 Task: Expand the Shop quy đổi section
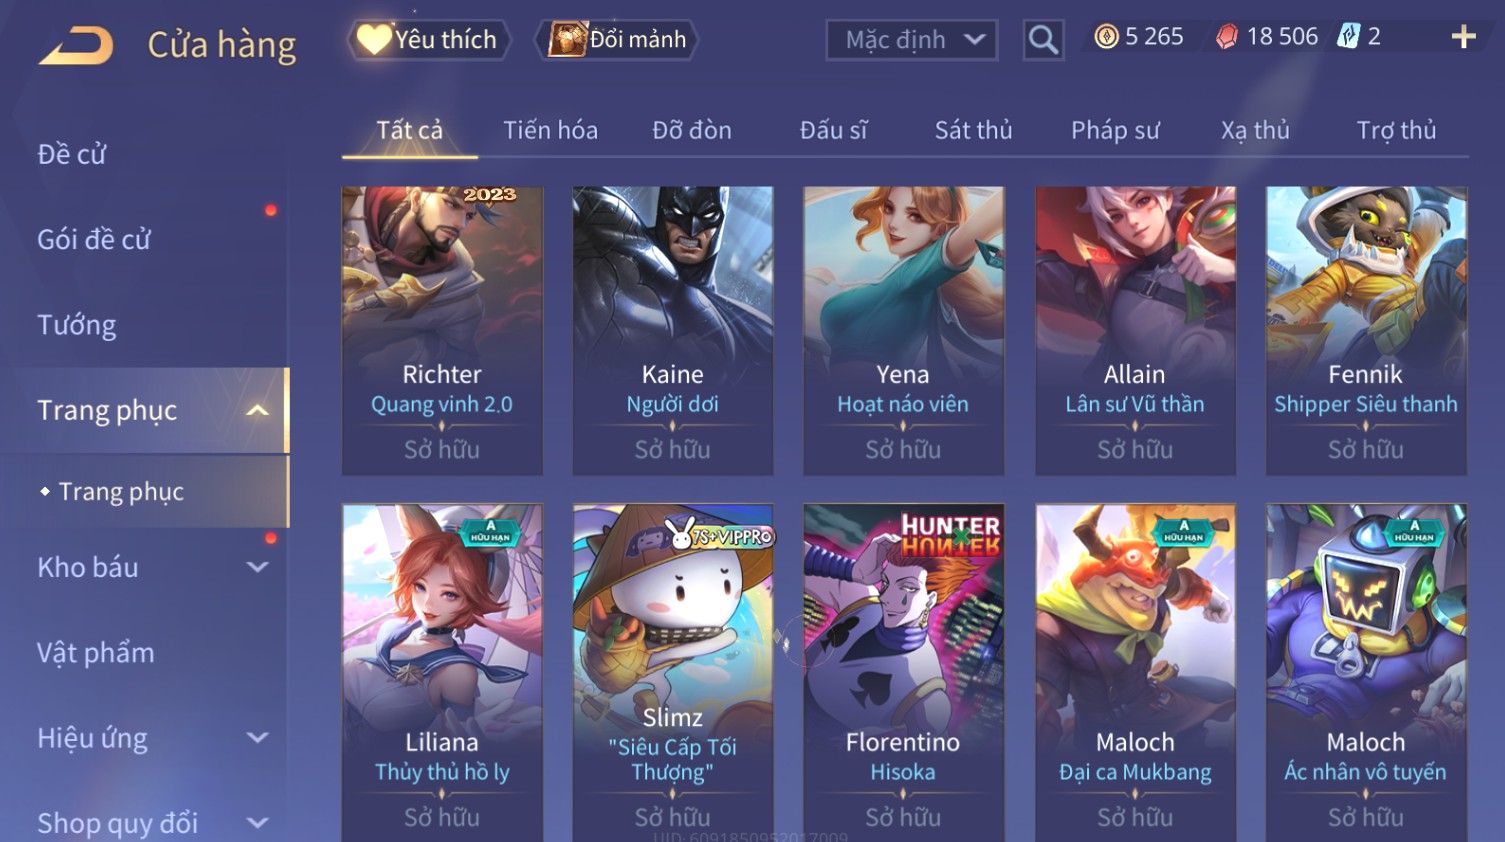pos(257,823)
